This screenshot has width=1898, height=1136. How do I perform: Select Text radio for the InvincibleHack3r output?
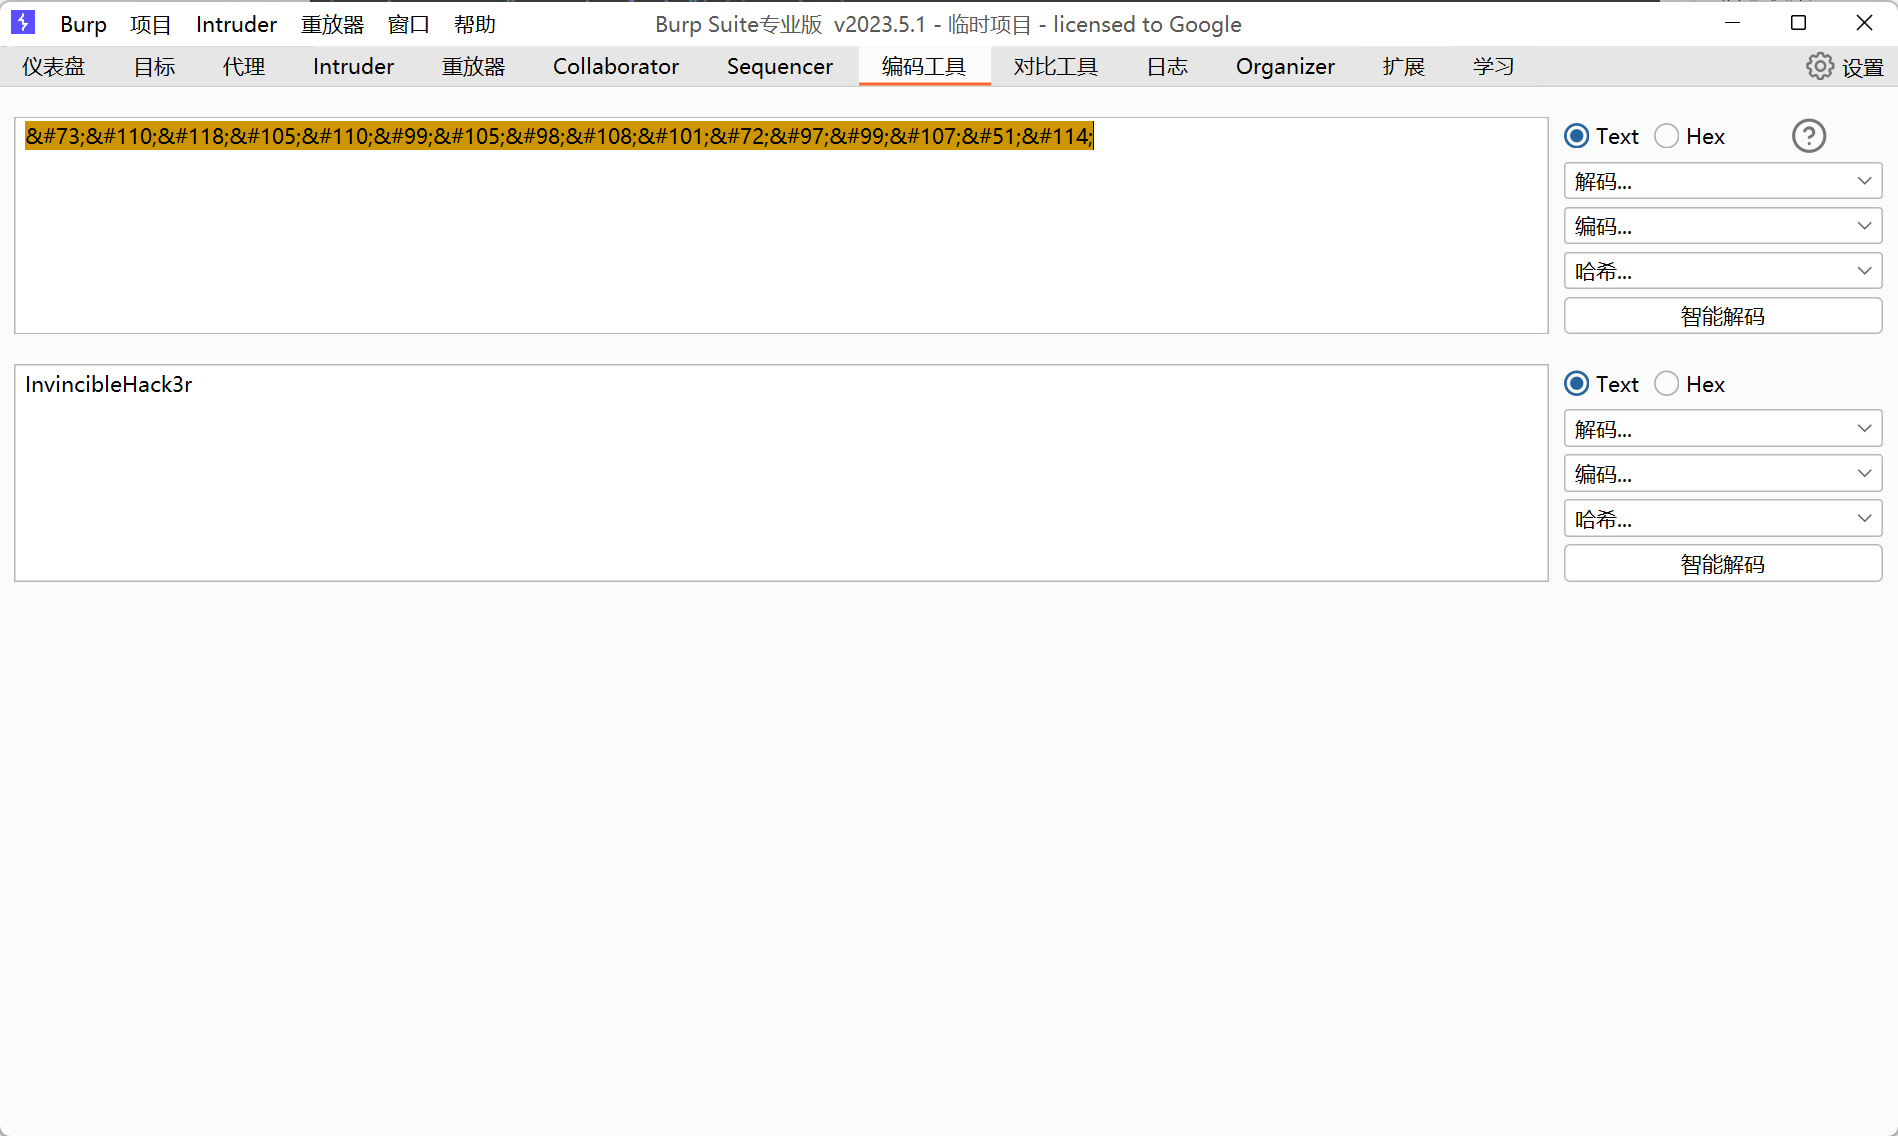point(1577,384)
